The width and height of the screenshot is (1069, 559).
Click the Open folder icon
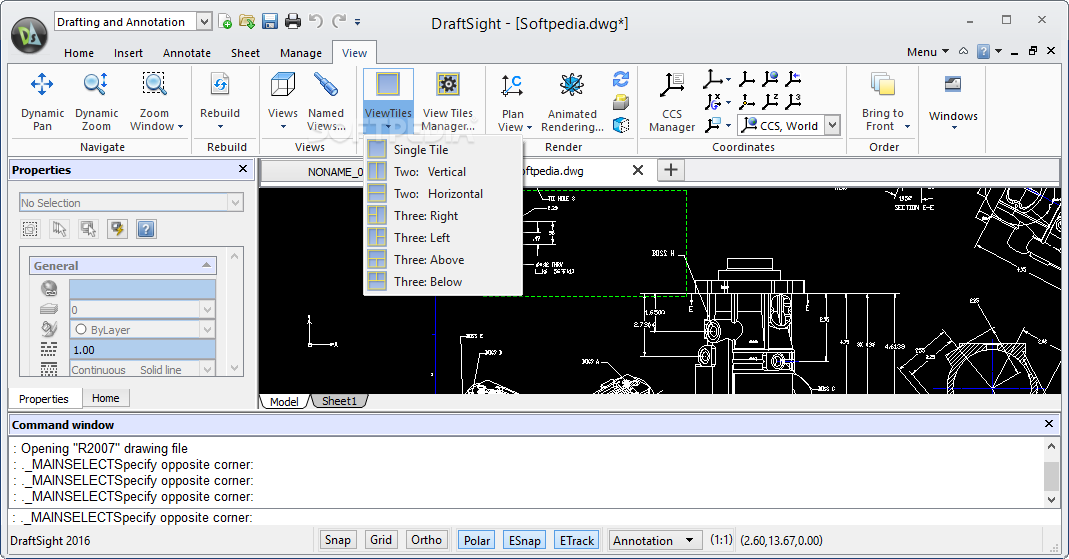[247, 21]
